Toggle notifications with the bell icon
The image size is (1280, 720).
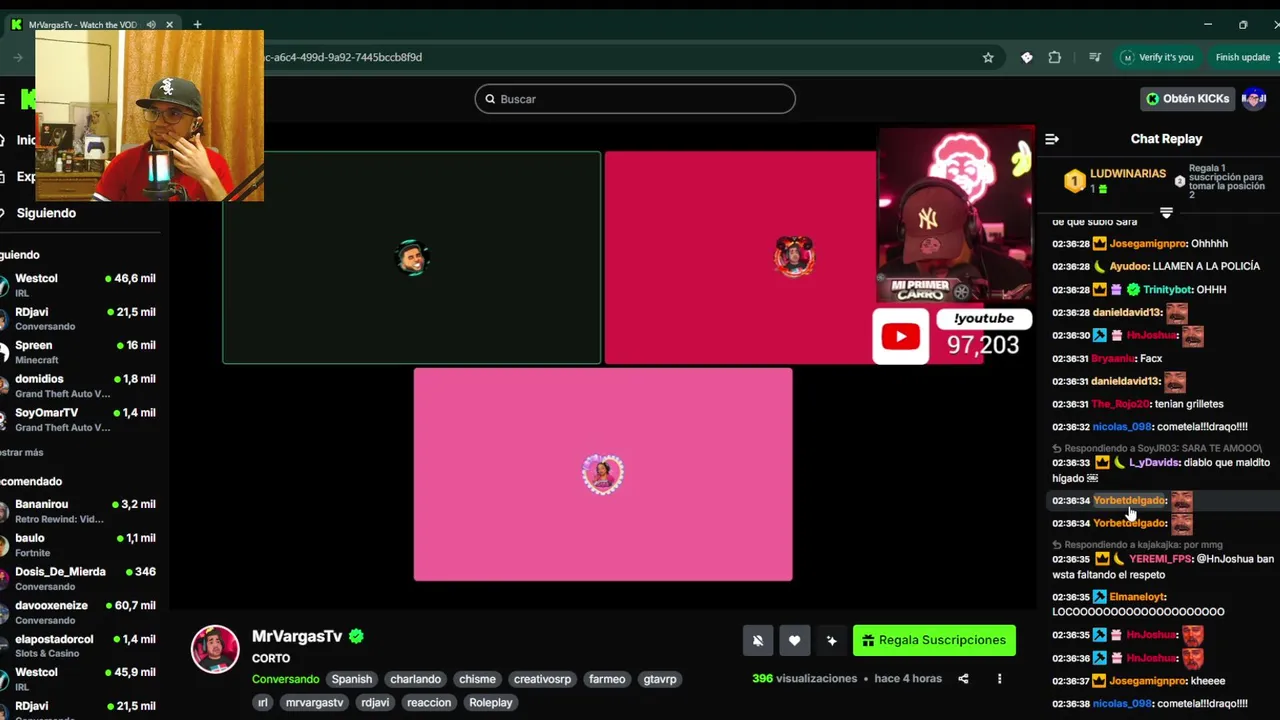point(758,640)
